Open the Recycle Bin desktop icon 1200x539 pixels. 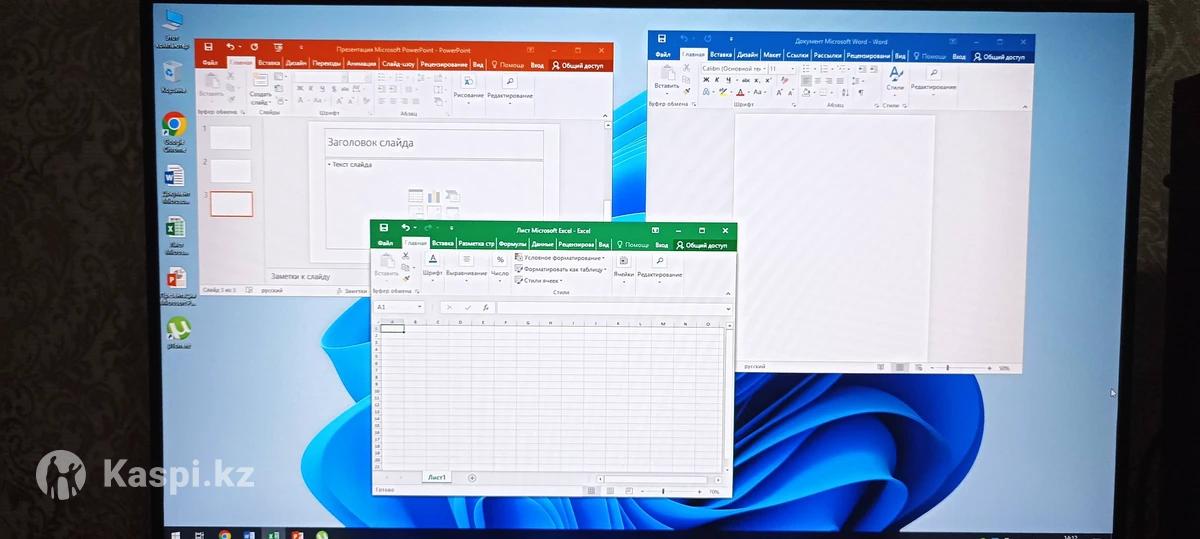173,76
